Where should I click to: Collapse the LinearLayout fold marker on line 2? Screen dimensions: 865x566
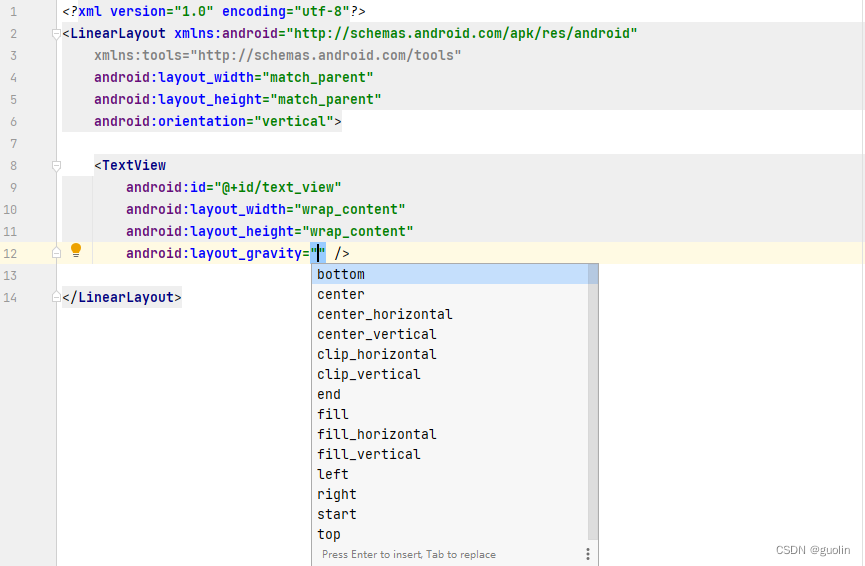[x=56, y=34]
